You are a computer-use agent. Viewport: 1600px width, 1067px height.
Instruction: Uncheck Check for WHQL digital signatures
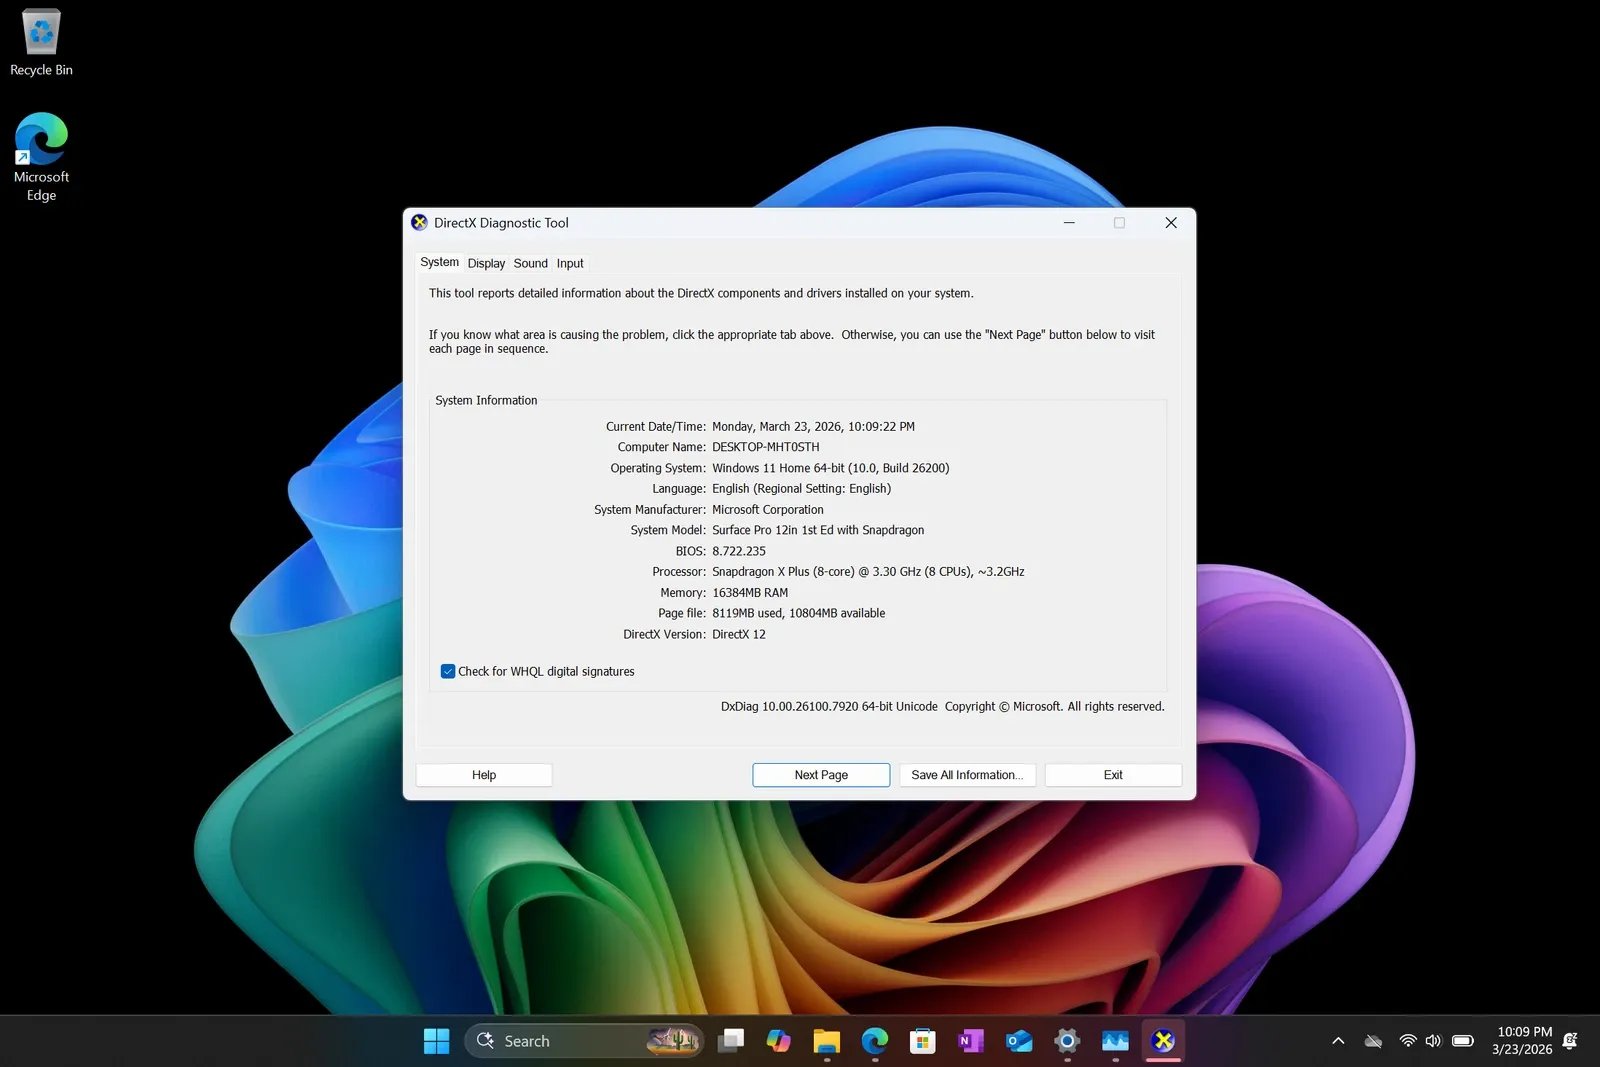[447, 671]
